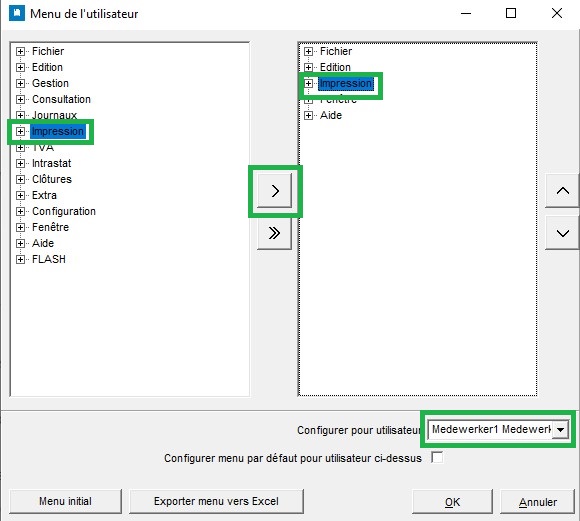The height and width of the screenshot is (521, 580).
Task: Click the Menu initial button
Action: tap(65, 501)
